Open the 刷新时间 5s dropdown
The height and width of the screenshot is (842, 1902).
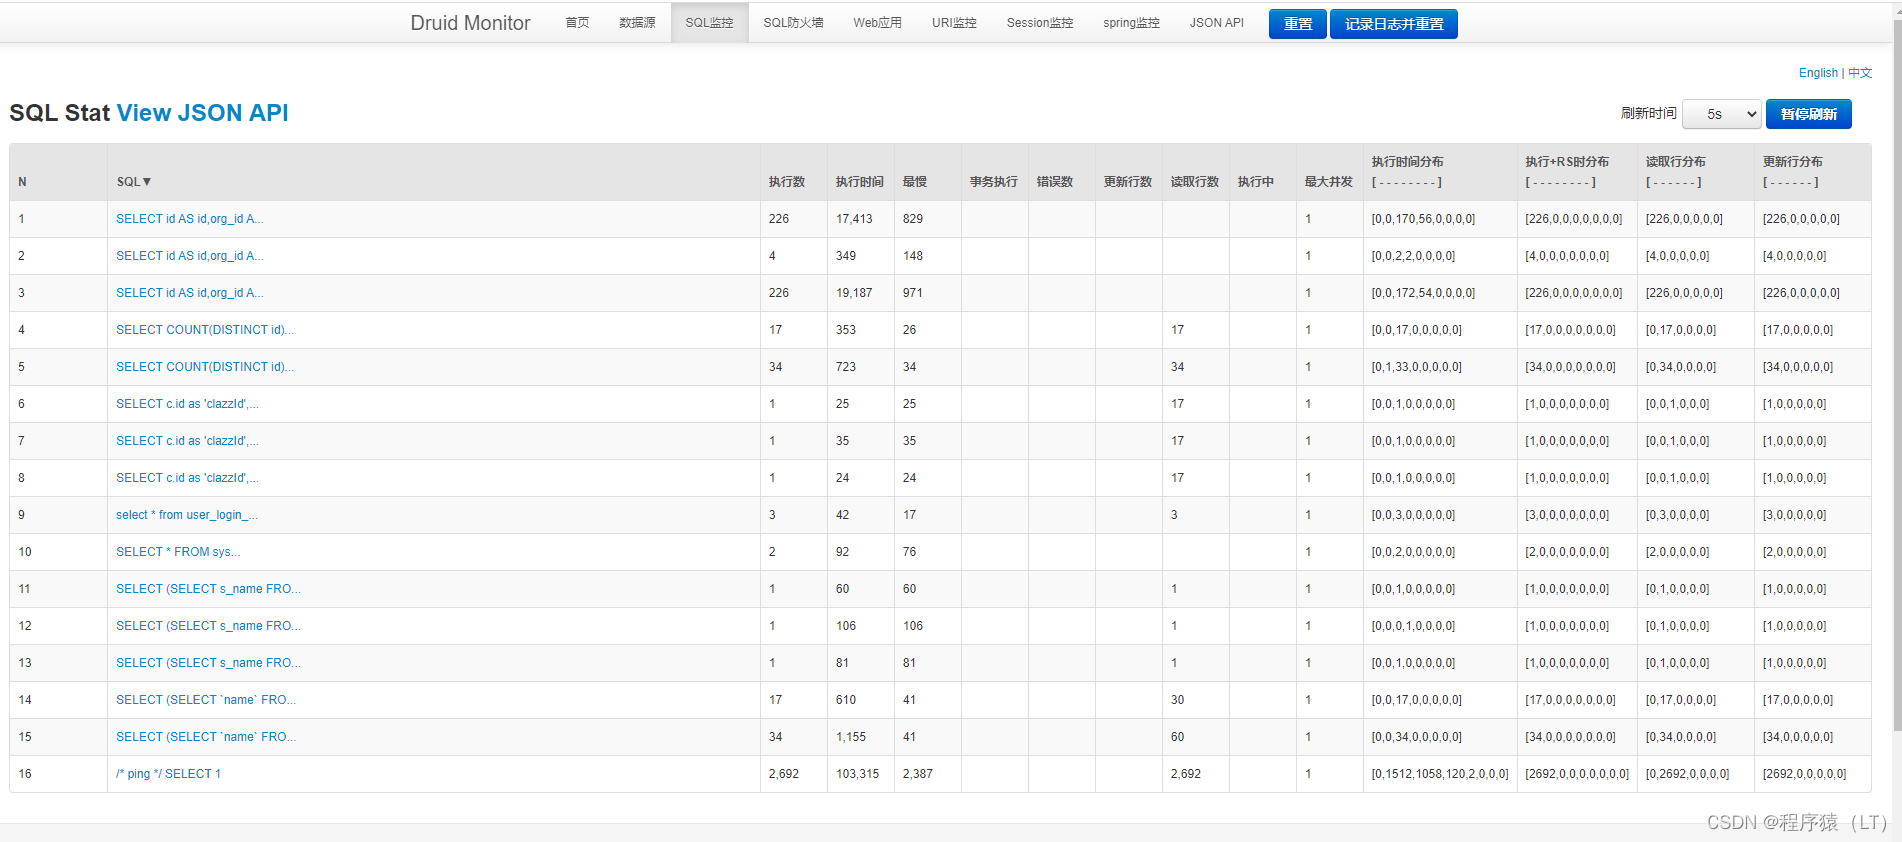coord(1721,114)
